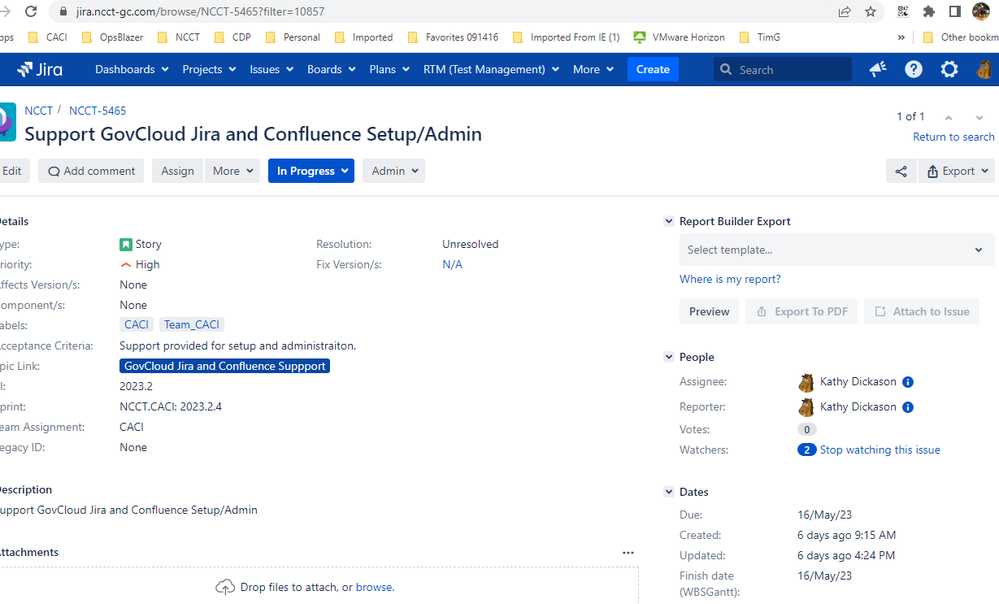View site information padlock icon

[62, 11]
